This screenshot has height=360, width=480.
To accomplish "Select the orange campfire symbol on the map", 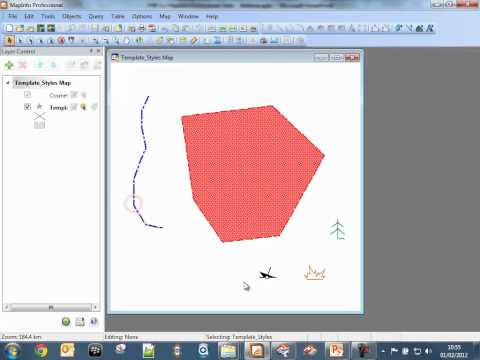I will [x=315, y=273].
